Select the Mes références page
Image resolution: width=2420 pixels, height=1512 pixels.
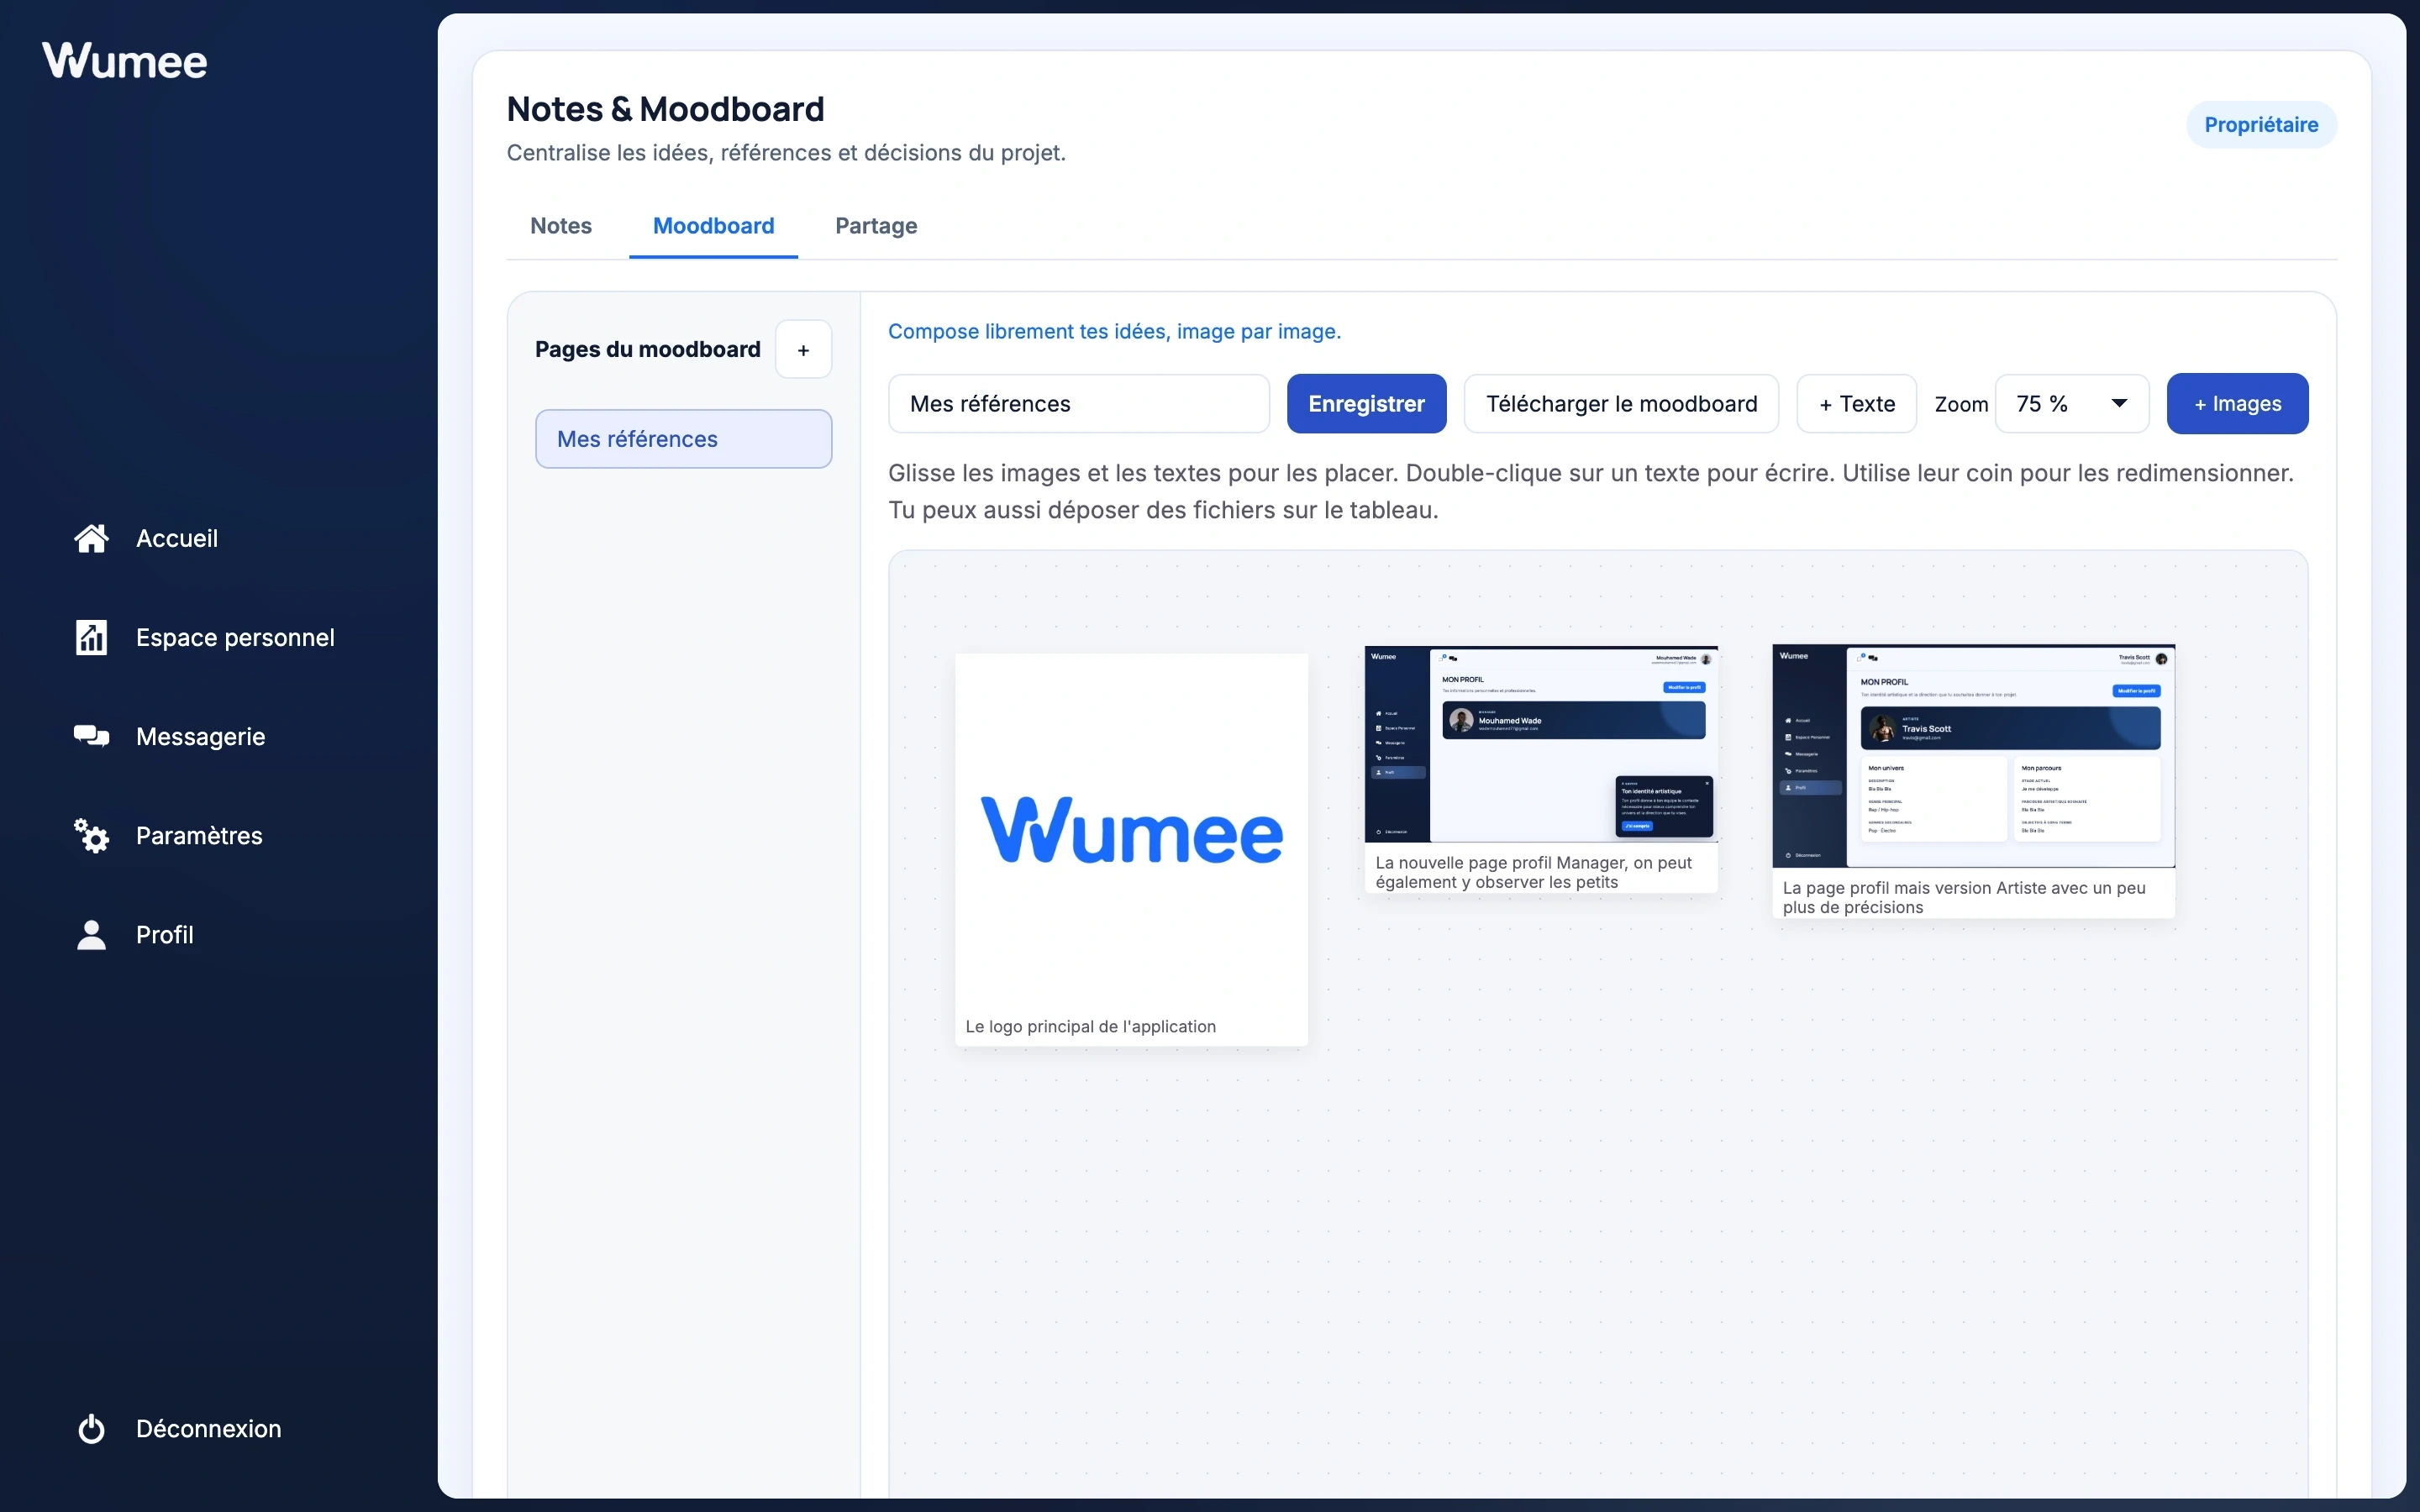(x=683, y=439)
